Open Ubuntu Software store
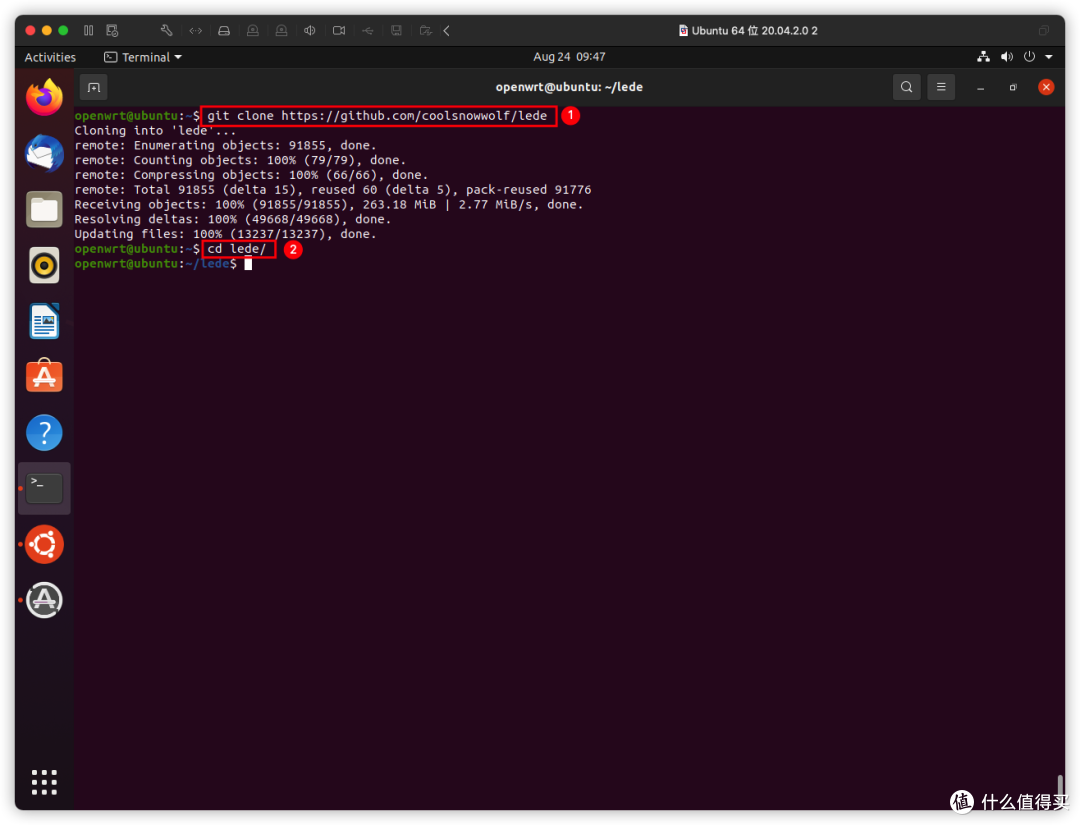1080x825 pixels. 44,377
